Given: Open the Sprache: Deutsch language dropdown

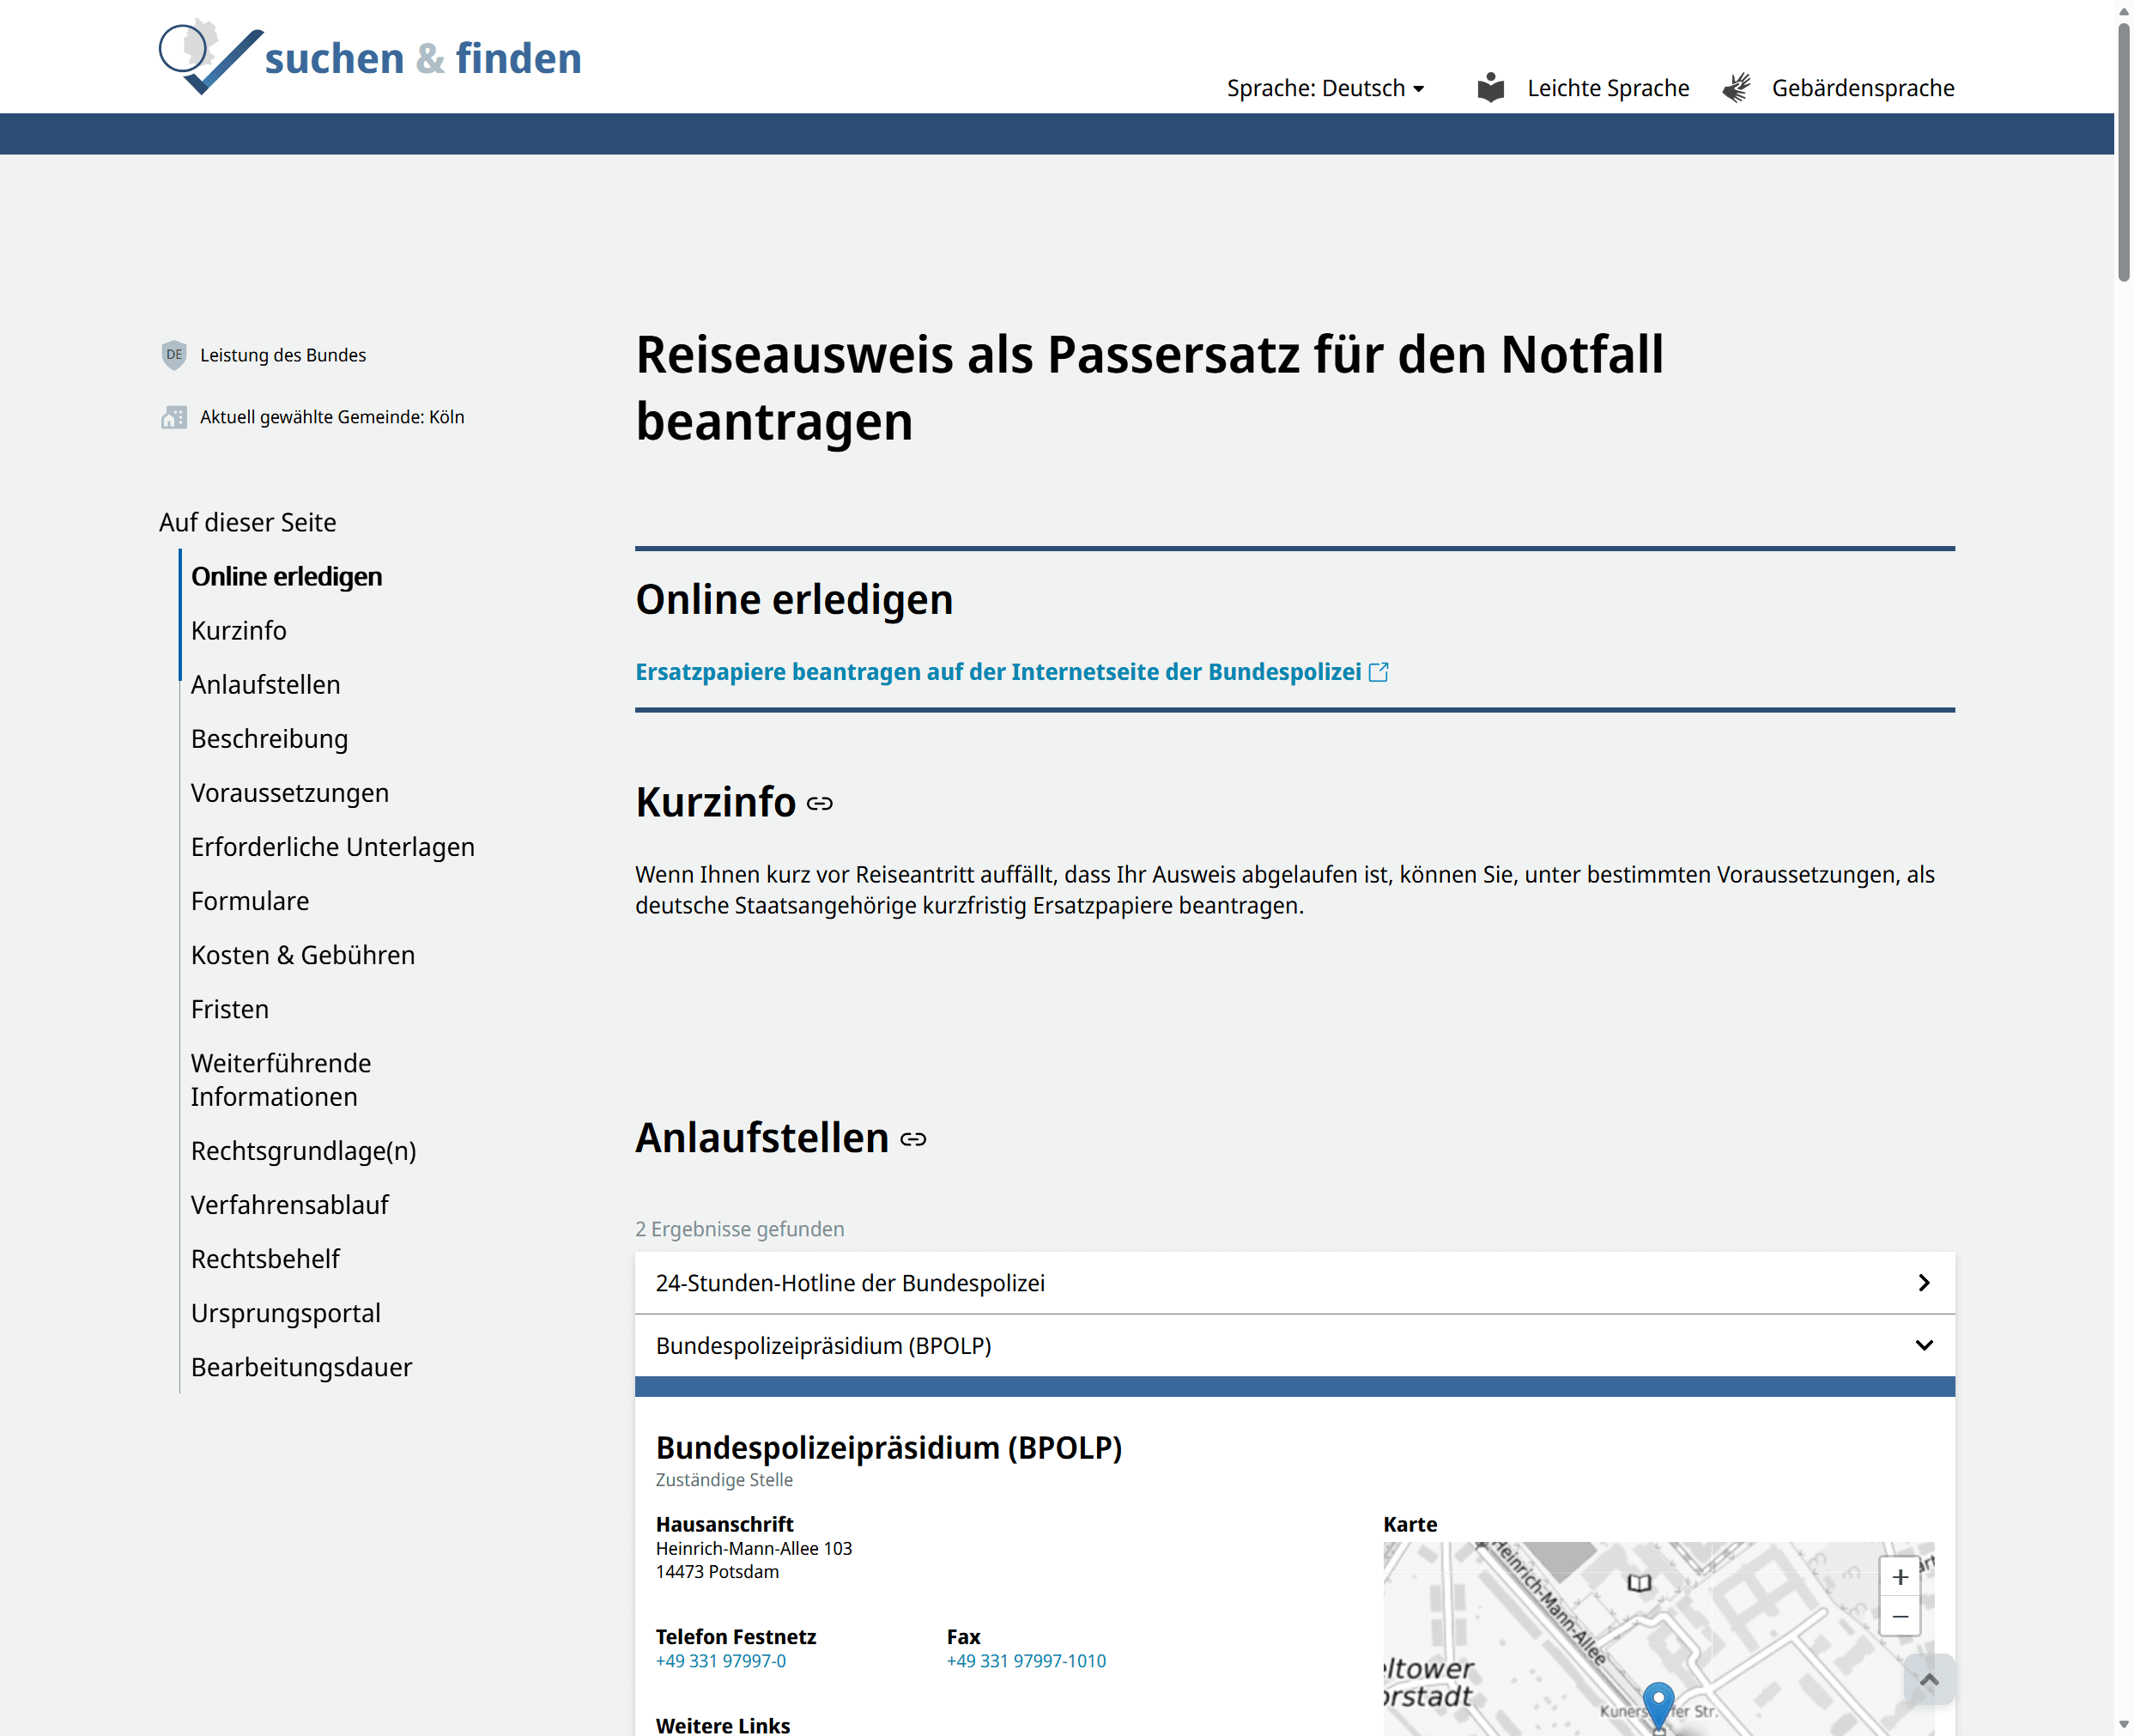Looking at the screenshot, I should pos(1325,88).
